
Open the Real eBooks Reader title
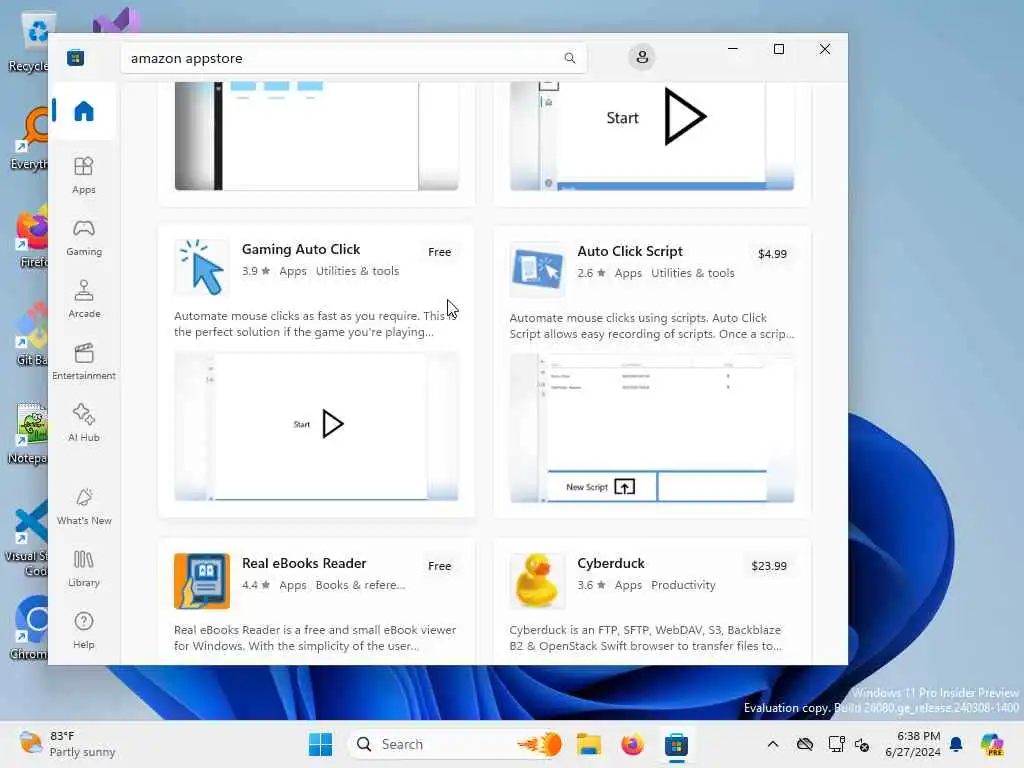tap(304, 563)
